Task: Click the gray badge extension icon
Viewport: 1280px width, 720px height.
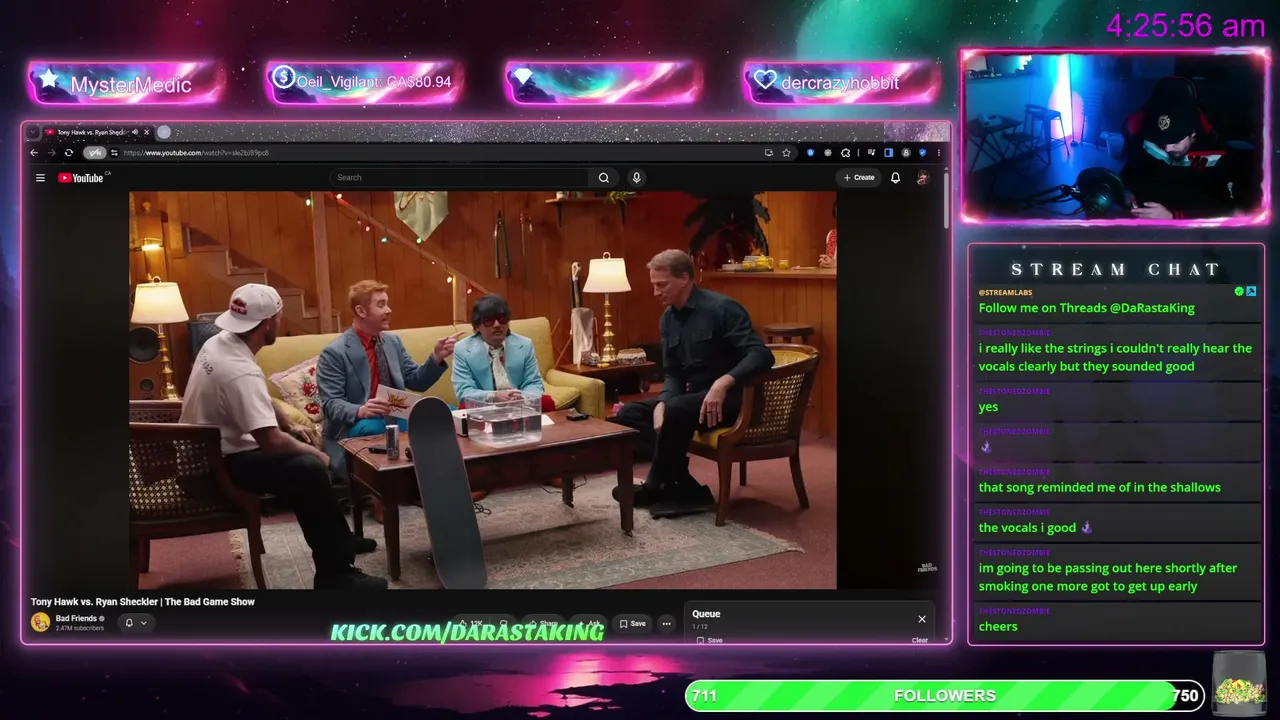Action: (828, 153)
